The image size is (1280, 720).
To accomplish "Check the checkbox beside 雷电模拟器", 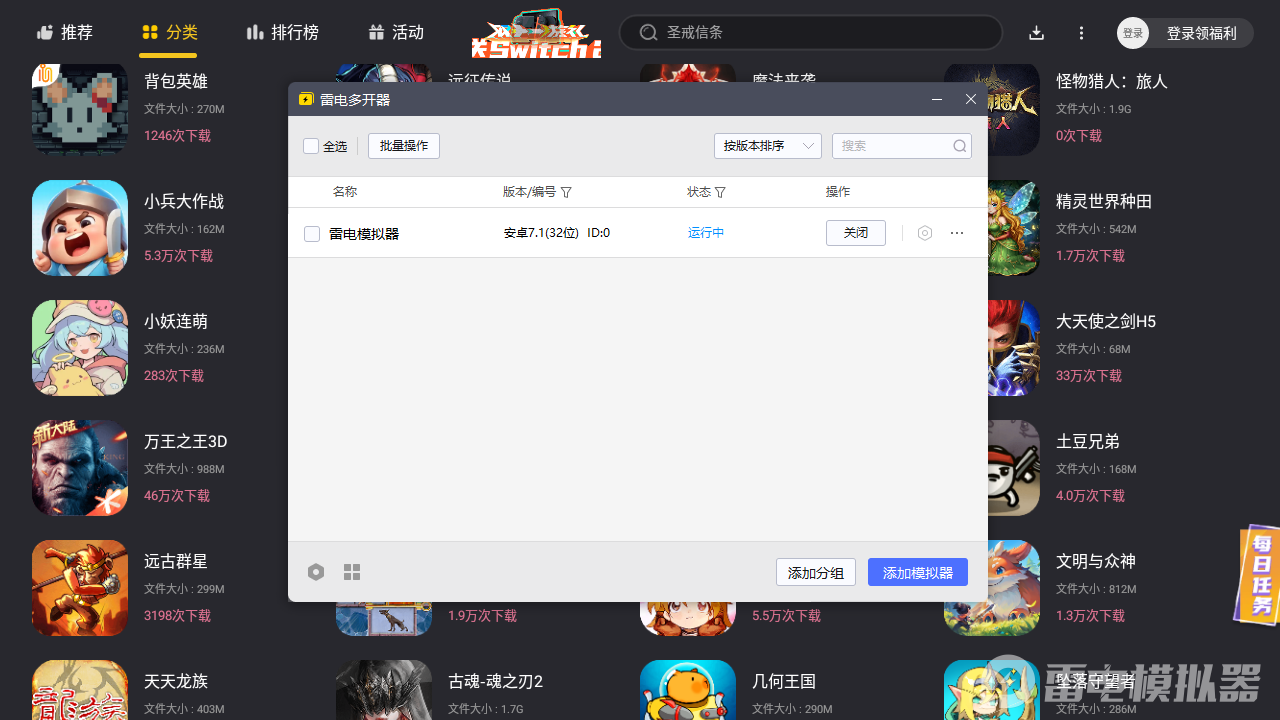I will [x=311, y=232].
